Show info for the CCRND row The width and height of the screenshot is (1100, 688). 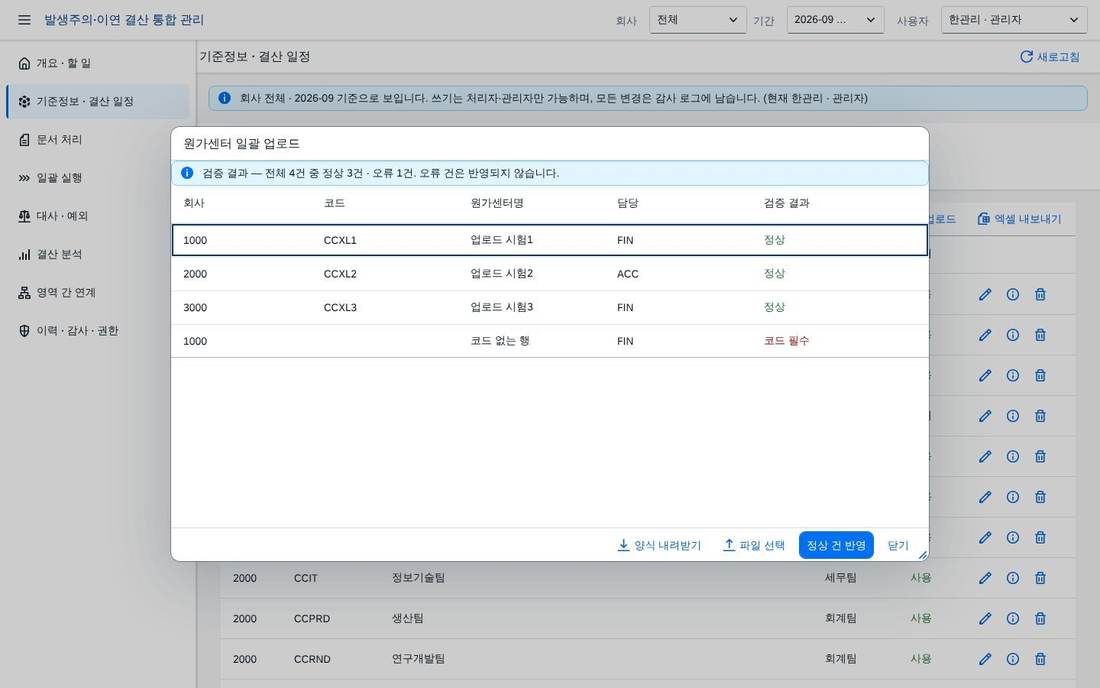[1012, 659]
